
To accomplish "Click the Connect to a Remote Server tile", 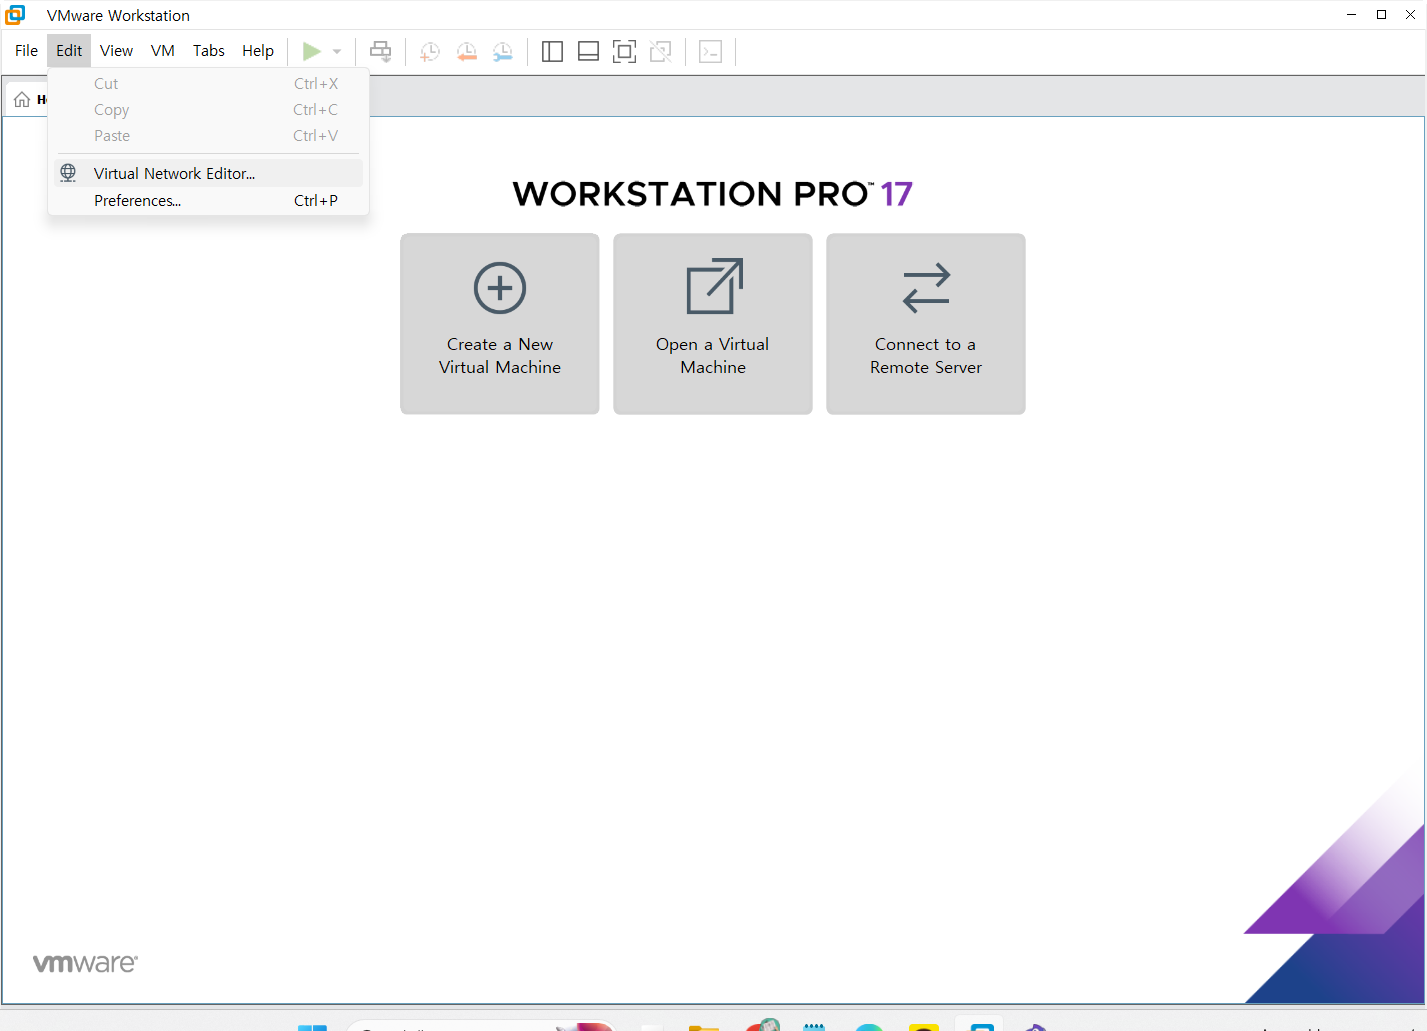I will pos(926,324).
